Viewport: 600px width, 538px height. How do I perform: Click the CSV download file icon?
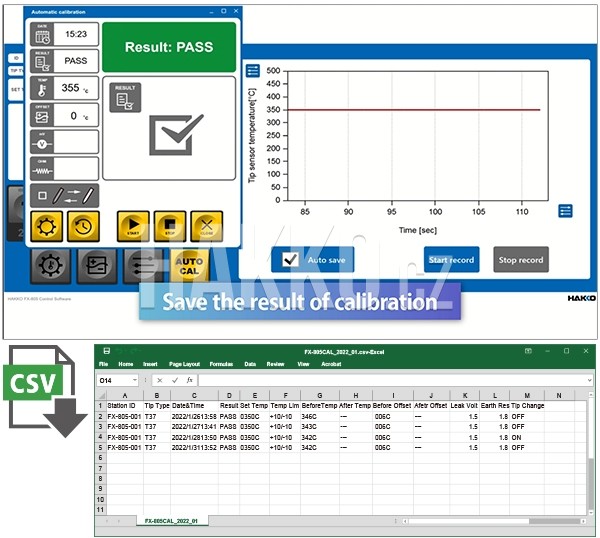pyautogui.click(x=44, y=391)
